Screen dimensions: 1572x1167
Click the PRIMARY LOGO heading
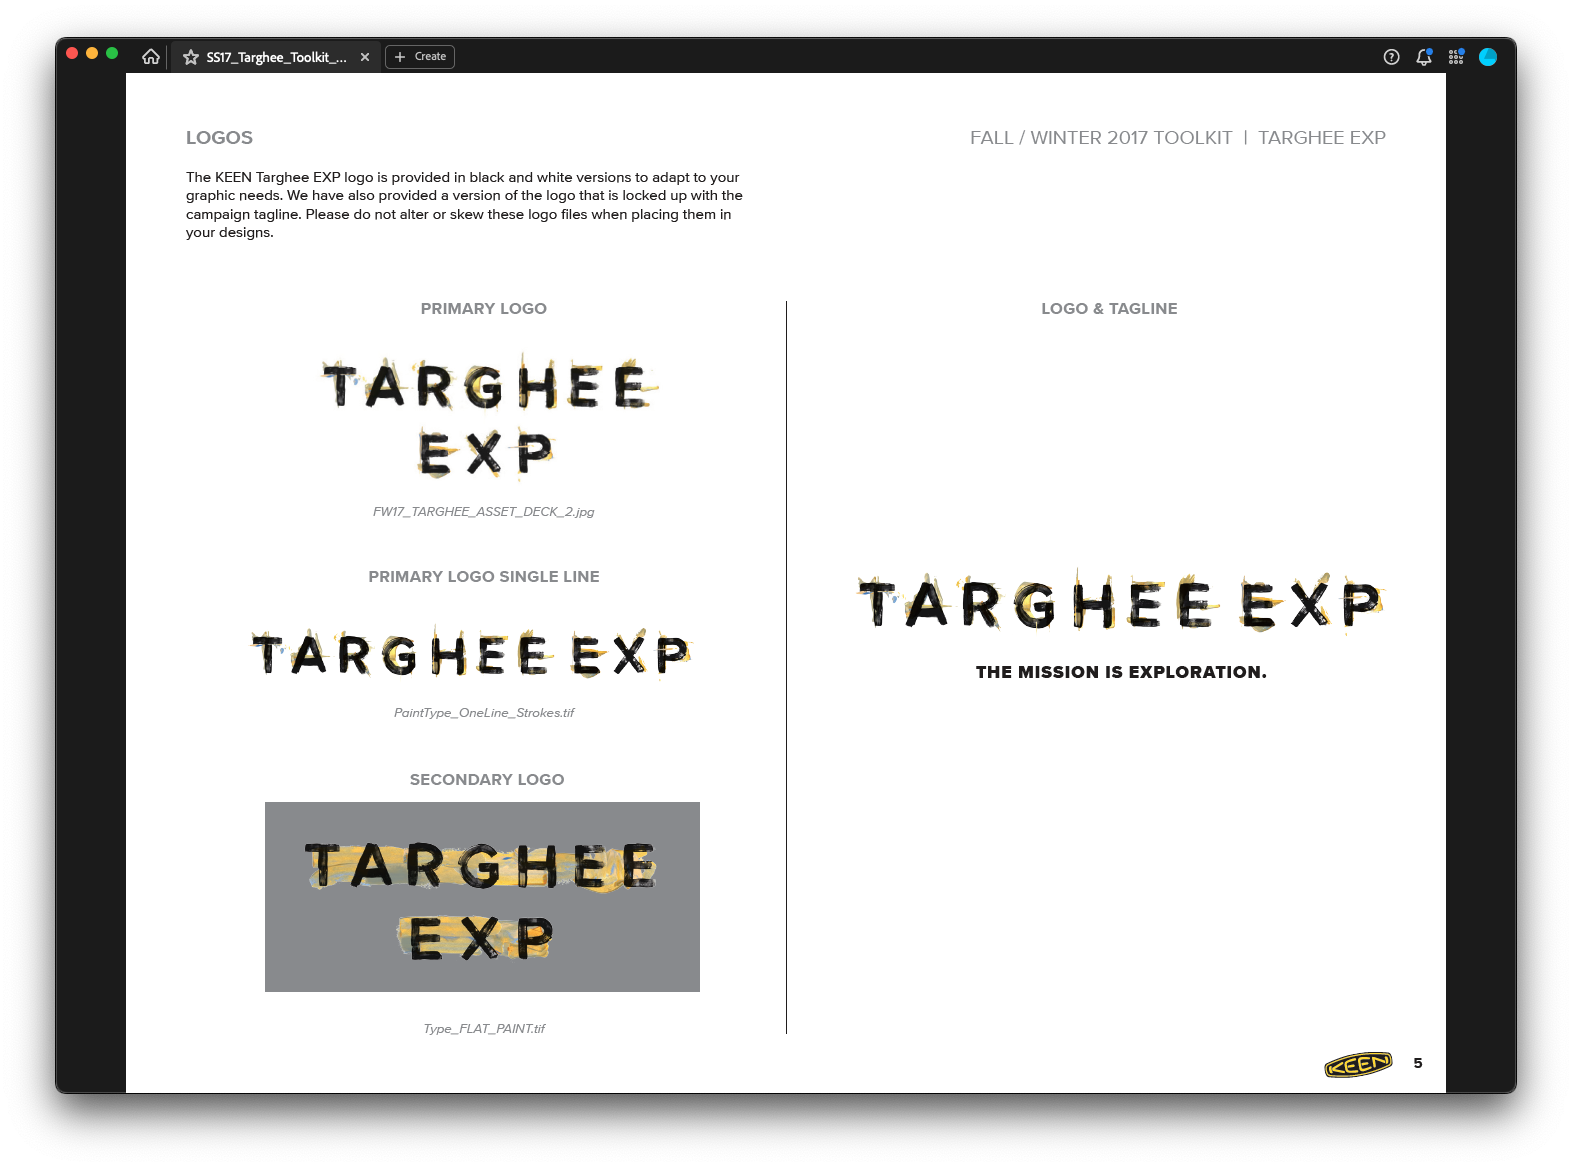tap(484, 309)
